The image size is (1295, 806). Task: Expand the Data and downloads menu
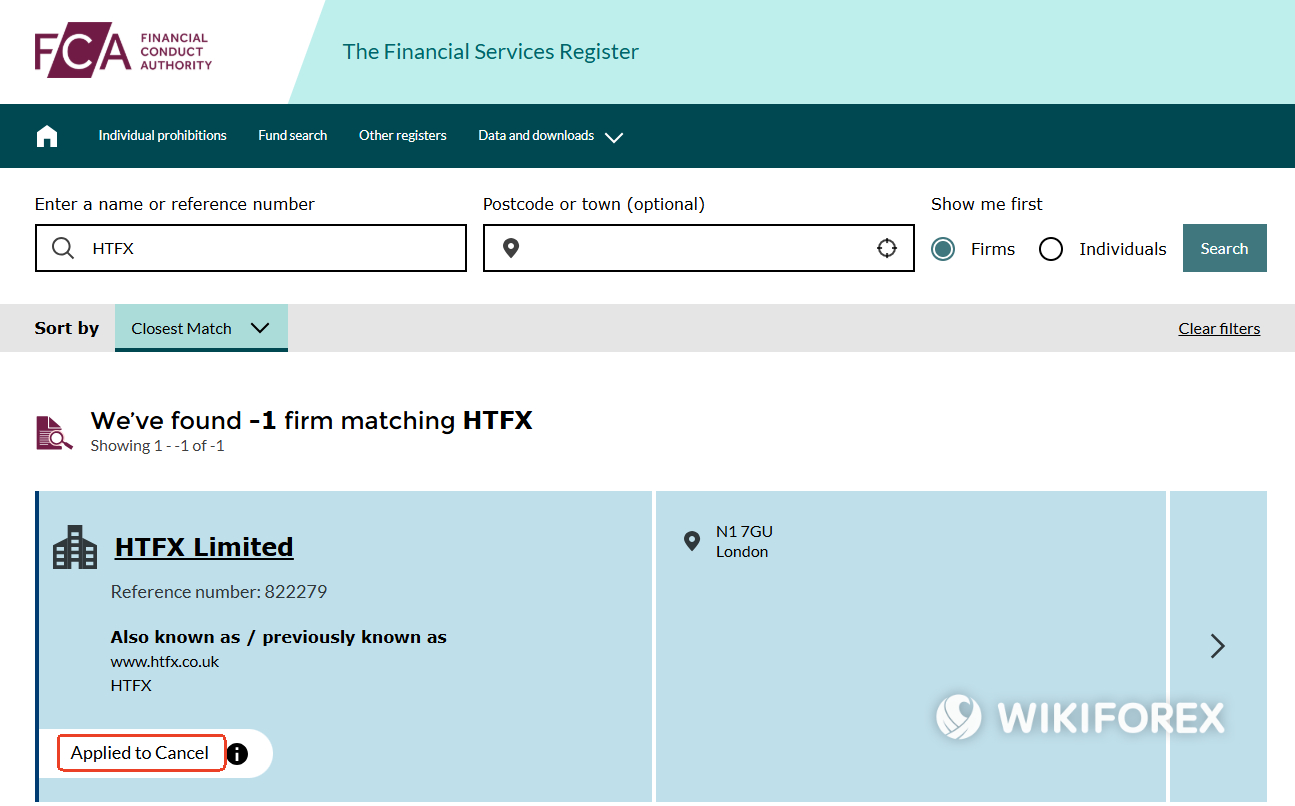tap(551, 136)
